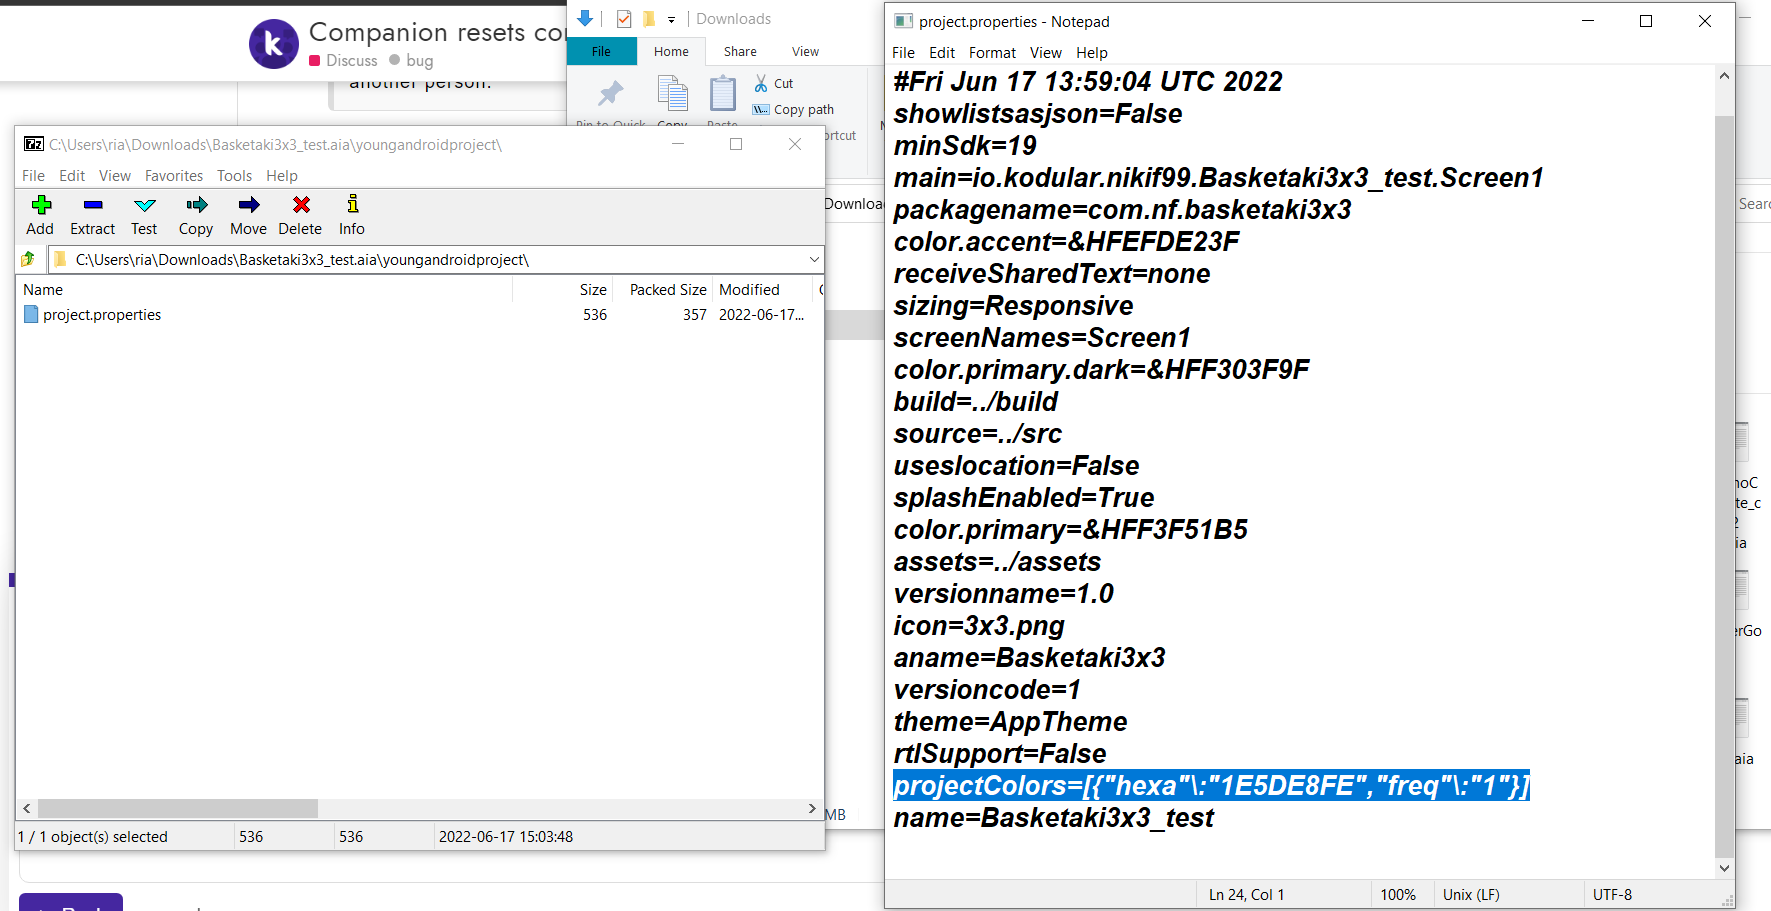
Task: Click the Copy documents icon in Explorer ribbon
Action: coord(672,94)
